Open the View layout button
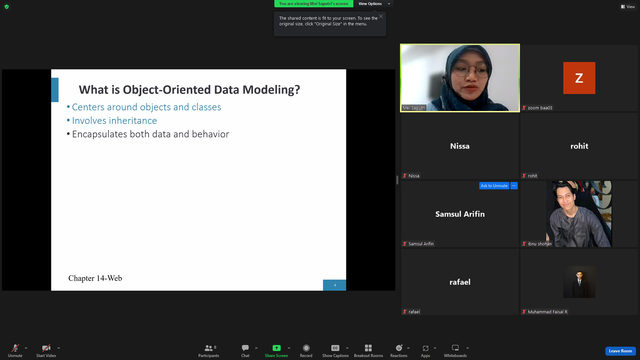Image resolution: width=640 pixels, height=360 pixels. click(628, 7)
